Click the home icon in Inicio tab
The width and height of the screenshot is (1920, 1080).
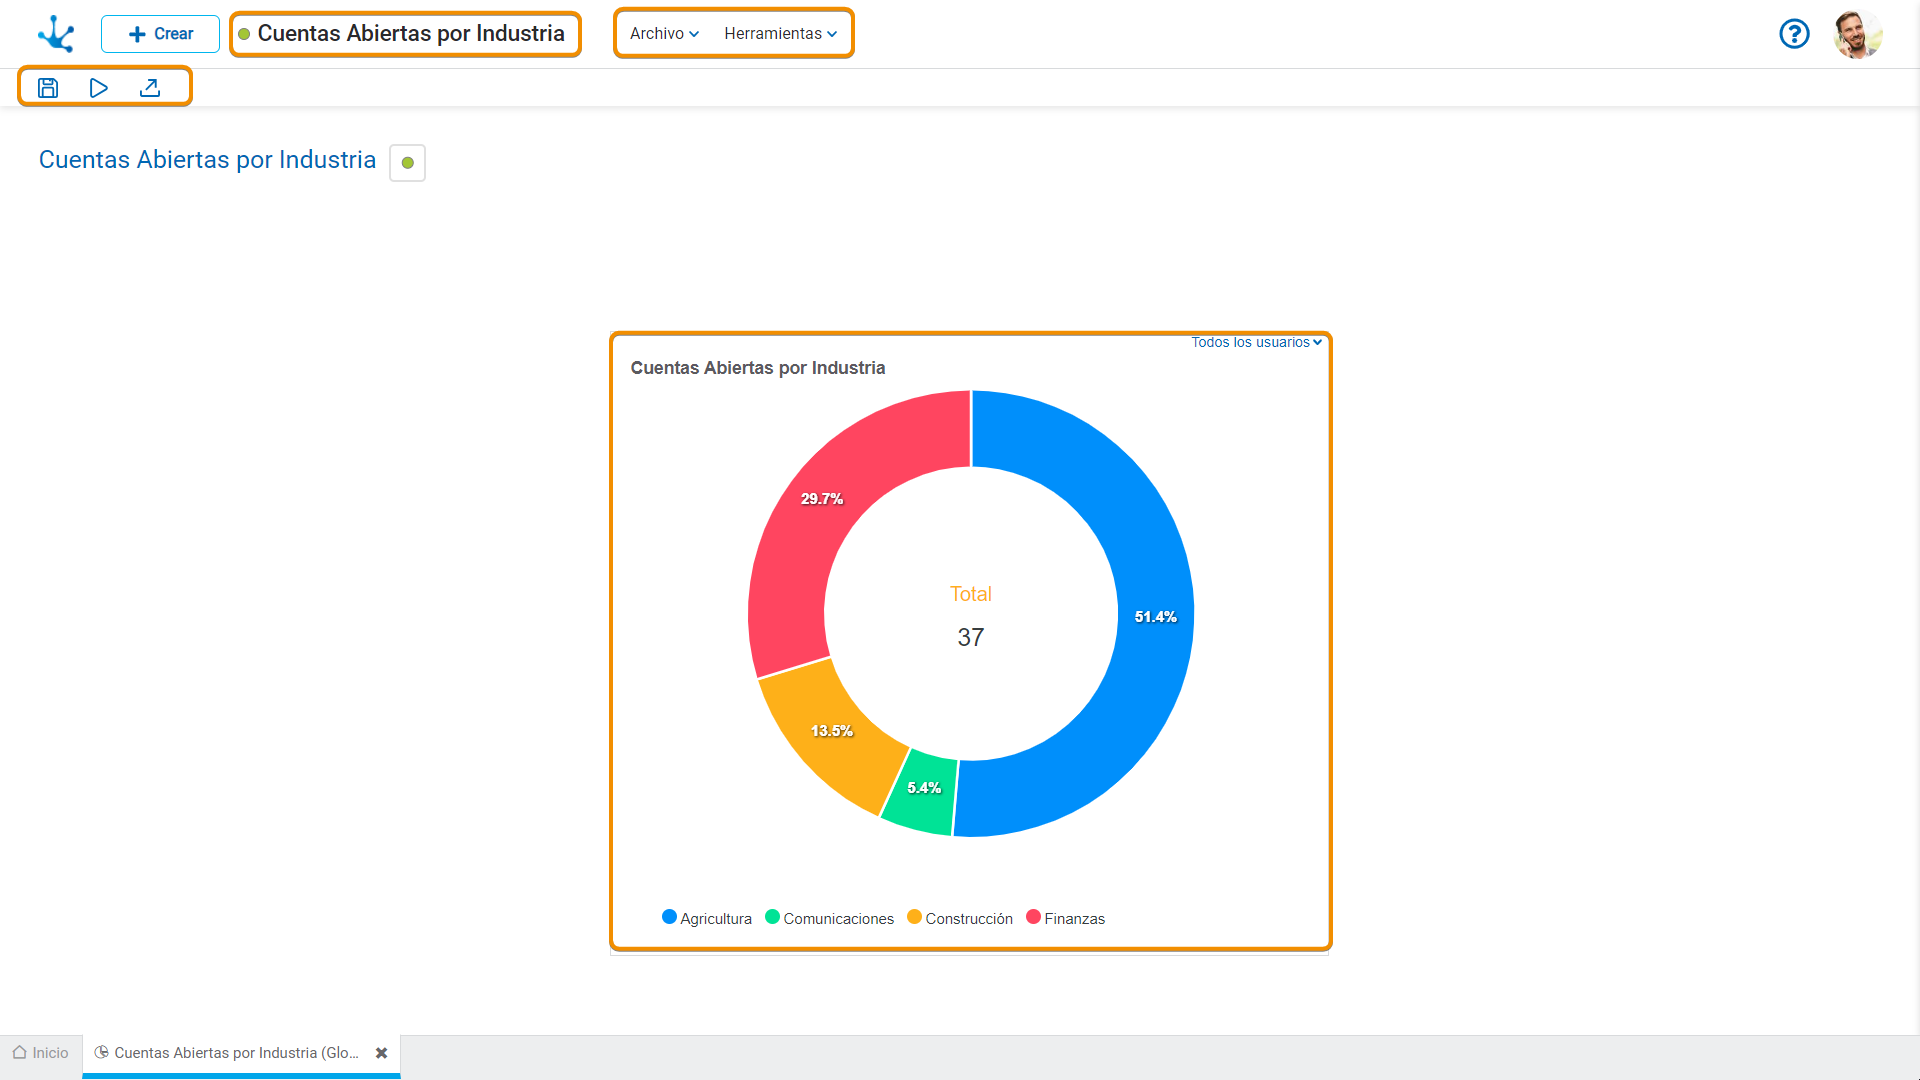(x=19, y=1052)
